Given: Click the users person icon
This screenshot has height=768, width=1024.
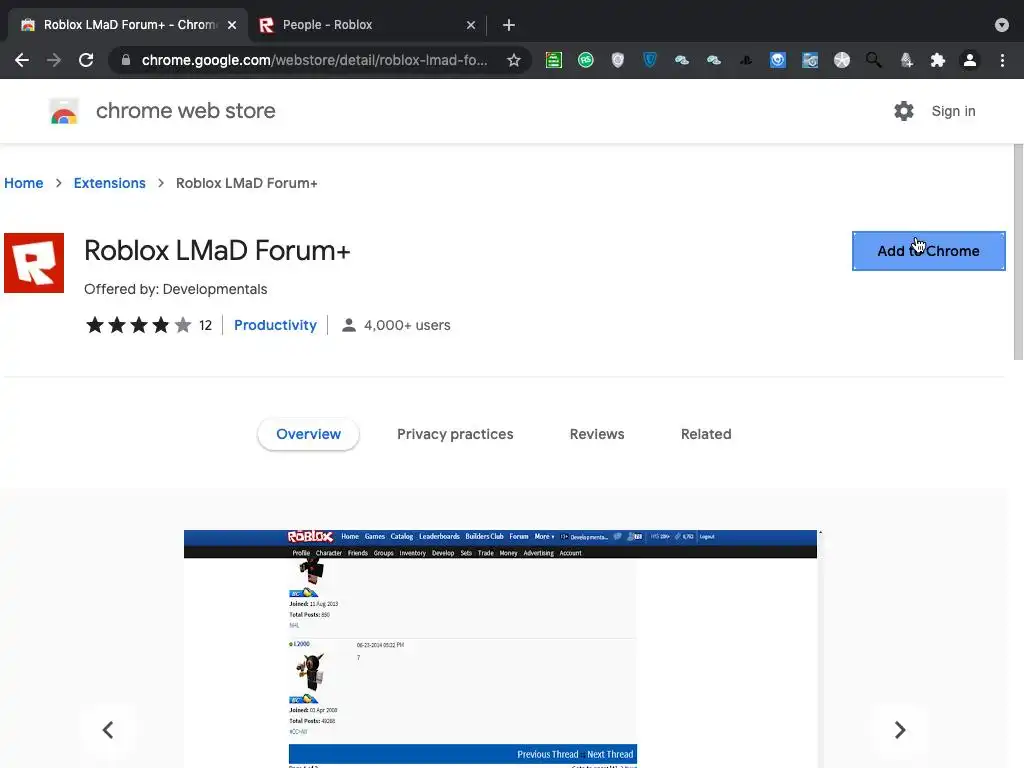Looking at the screenshot, I should click(349, 325).
